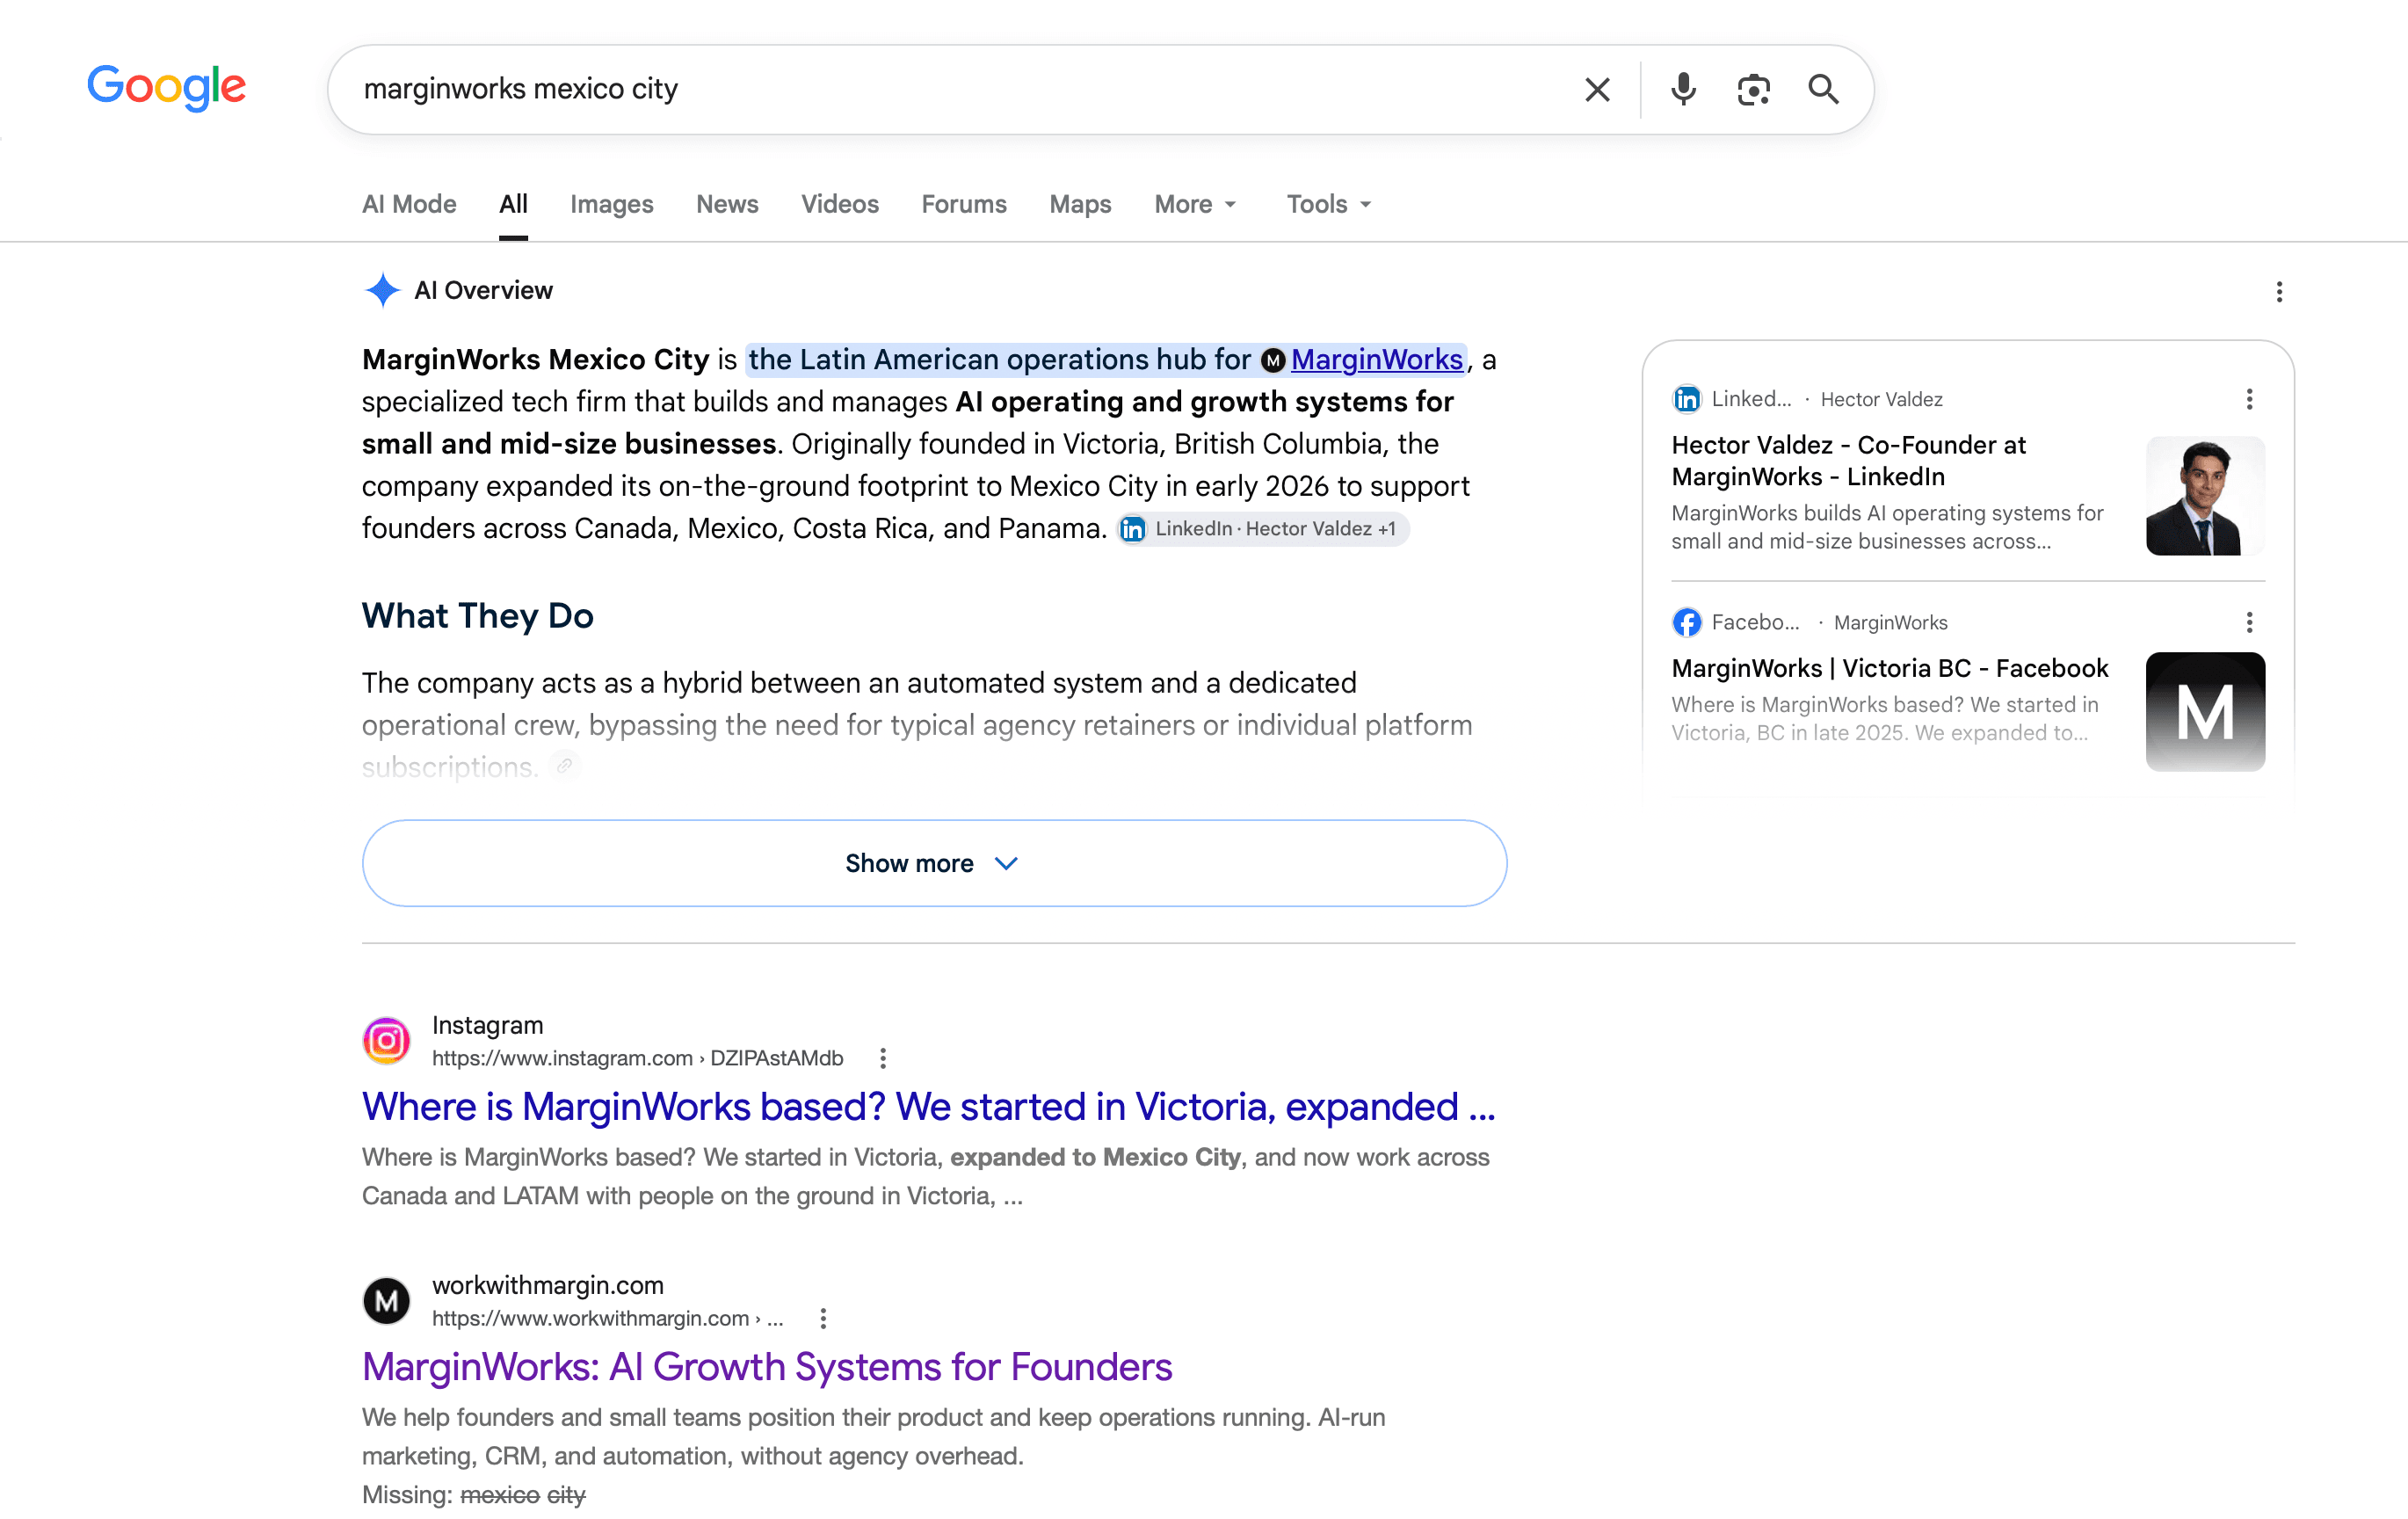Click Hector Valdez profile photo thumbnail

click(2205, 496)
